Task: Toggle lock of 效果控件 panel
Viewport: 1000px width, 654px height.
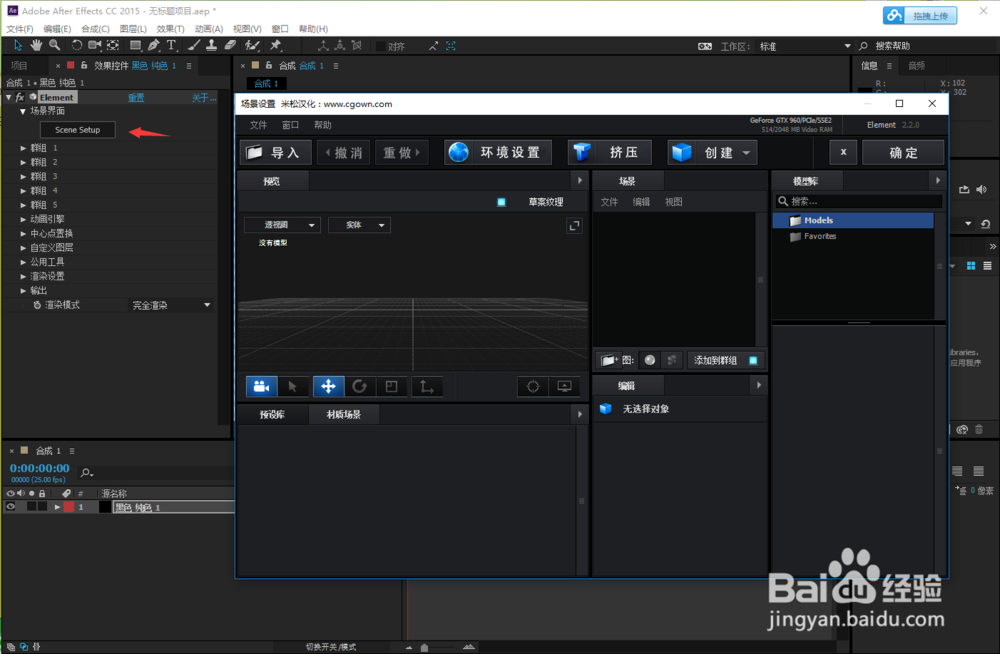Action: 84,65
